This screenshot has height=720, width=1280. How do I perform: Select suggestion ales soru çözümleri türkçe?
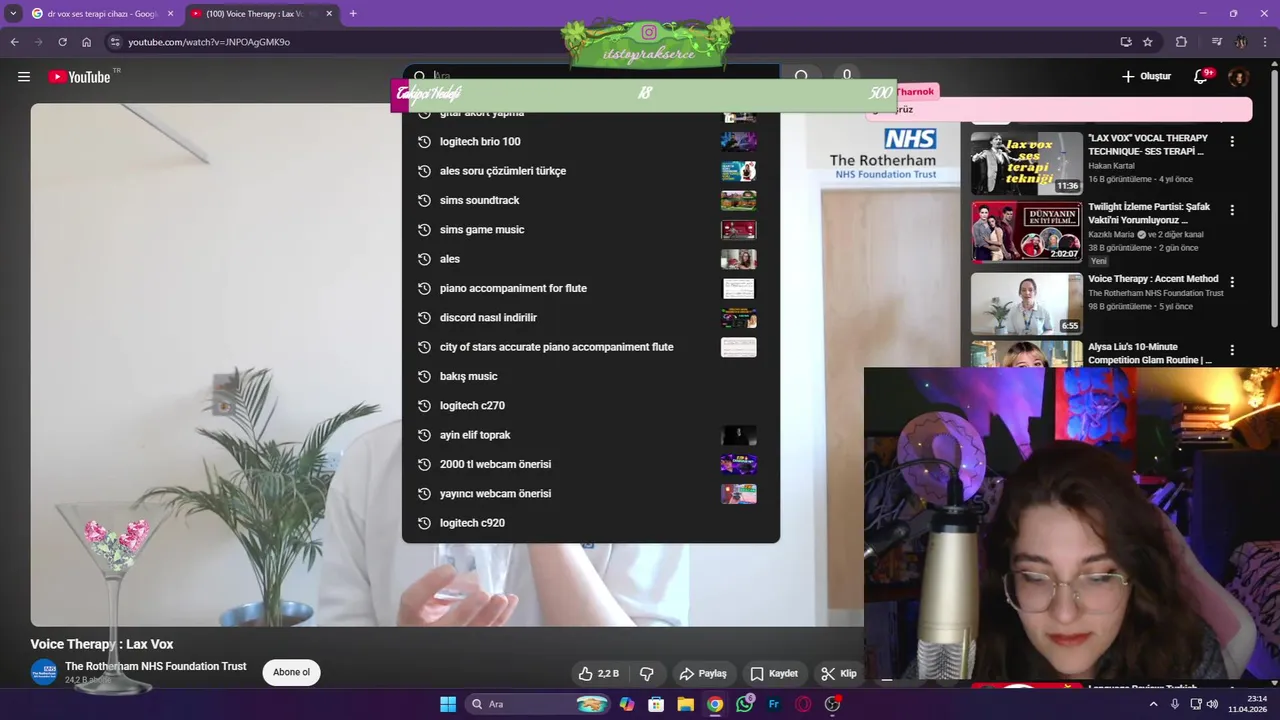tap(590, 171)
